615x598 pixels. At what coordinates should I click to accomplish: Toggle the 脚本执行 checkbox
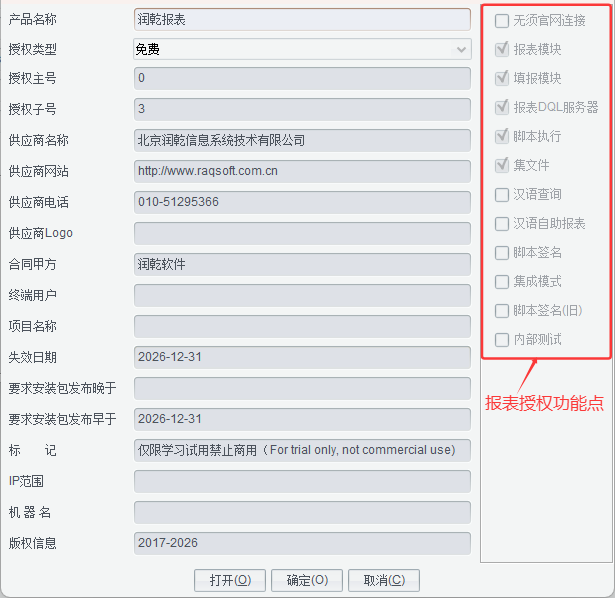click(x=502, y=136)
